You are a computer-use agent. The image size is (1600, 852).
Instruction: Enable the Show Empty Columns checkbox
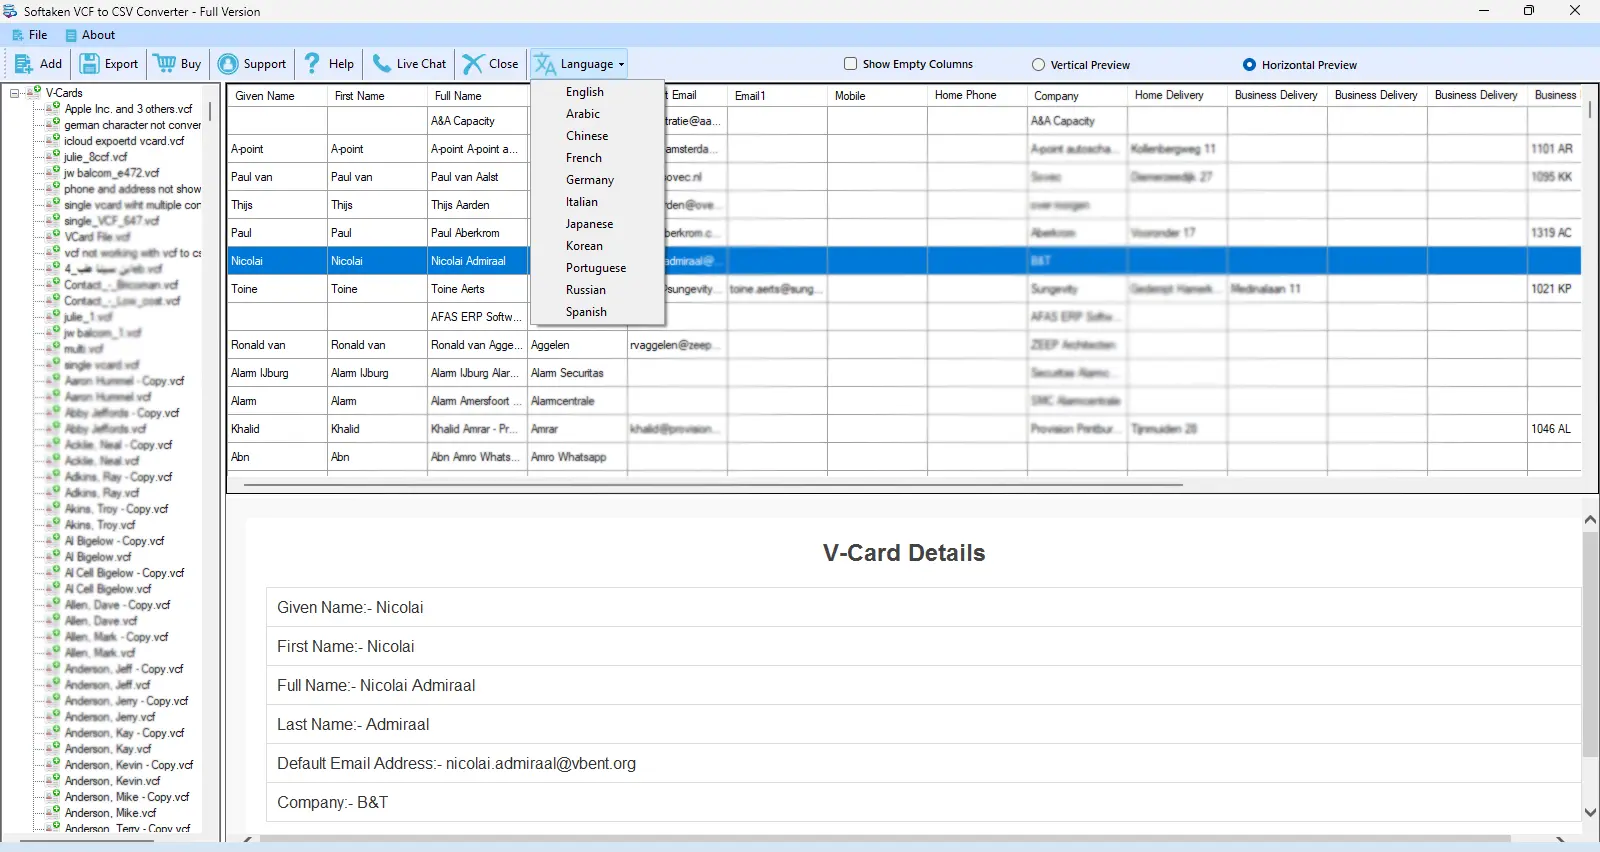tap(851, 63)
